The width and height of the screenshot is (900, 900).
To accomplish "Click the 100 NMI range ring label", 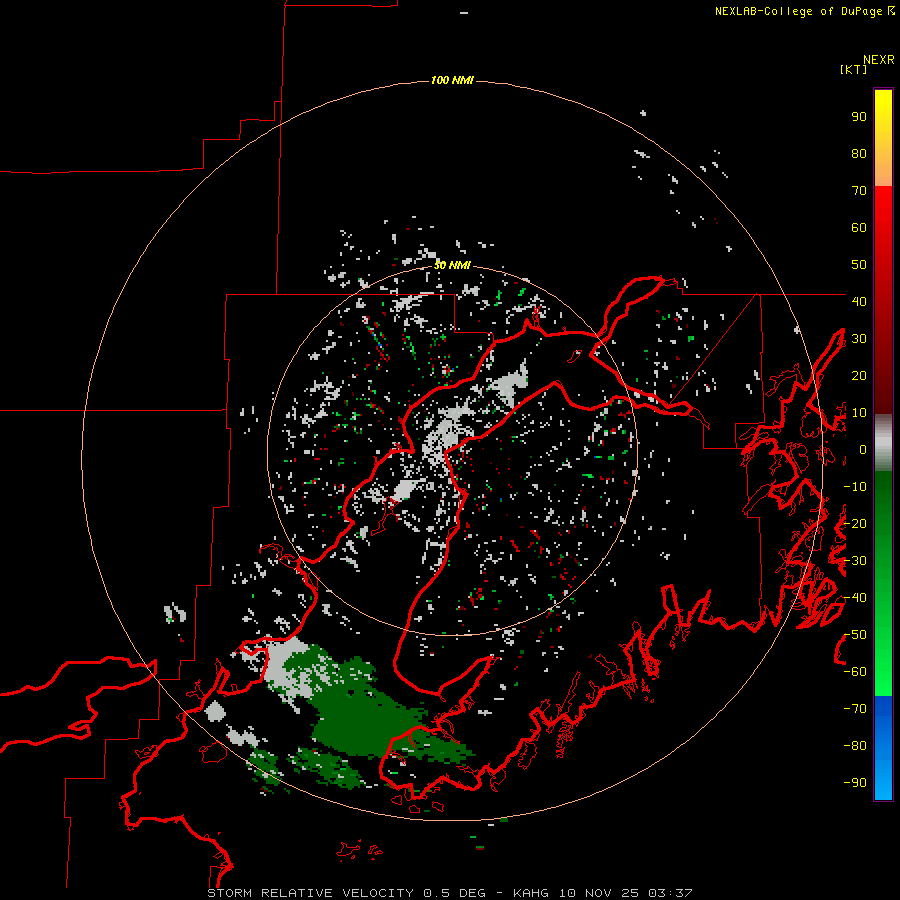I will 452,80.
